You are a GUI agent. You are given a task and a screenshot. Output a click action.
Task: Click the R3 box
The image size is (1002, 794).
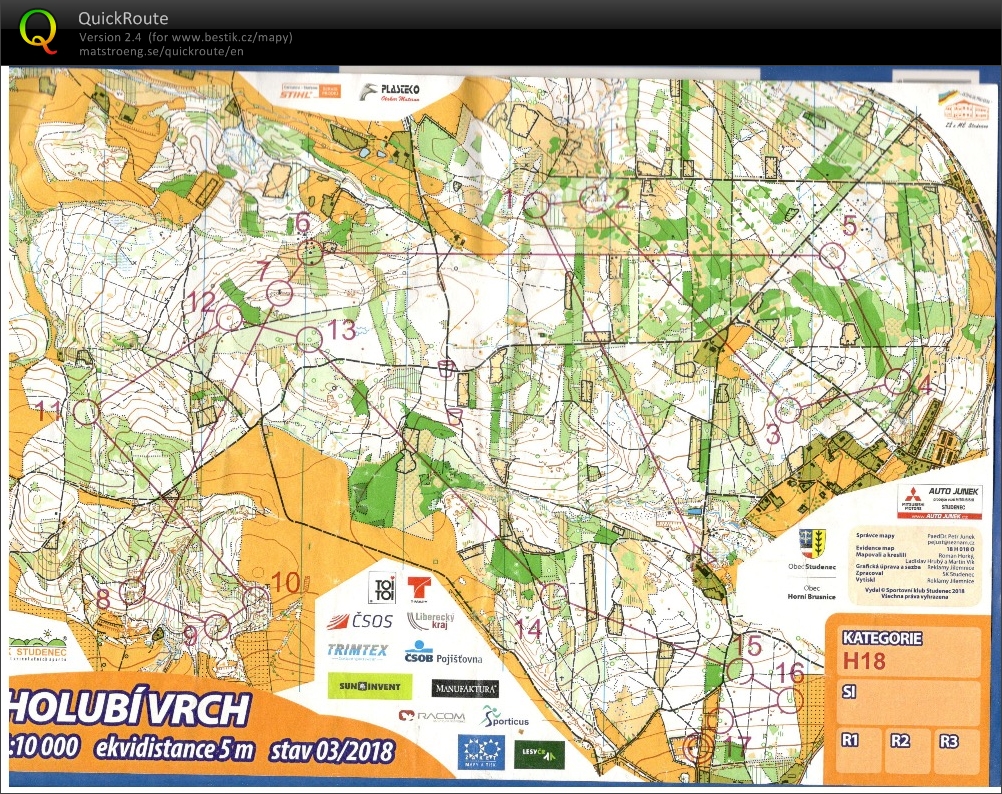click(x=957, y=750)
